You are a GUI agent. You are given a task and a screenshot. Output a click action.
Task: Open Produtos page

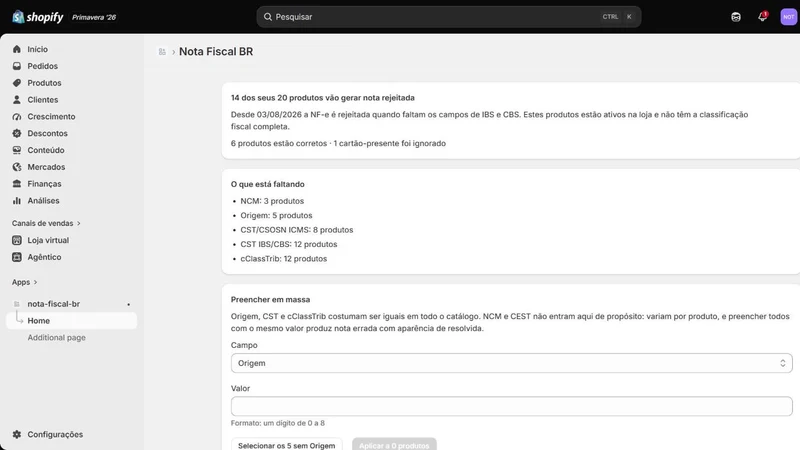tap(44, 83)
